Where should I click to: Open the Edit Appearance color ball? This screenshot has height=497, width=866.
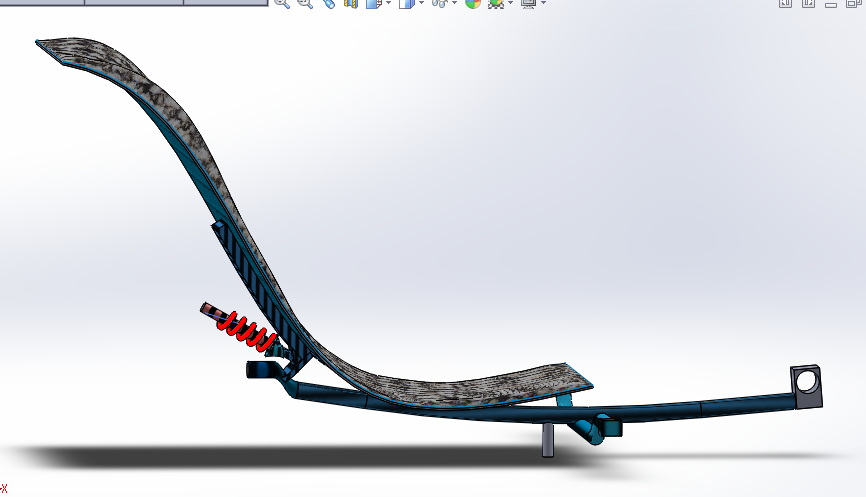point(473,3)
